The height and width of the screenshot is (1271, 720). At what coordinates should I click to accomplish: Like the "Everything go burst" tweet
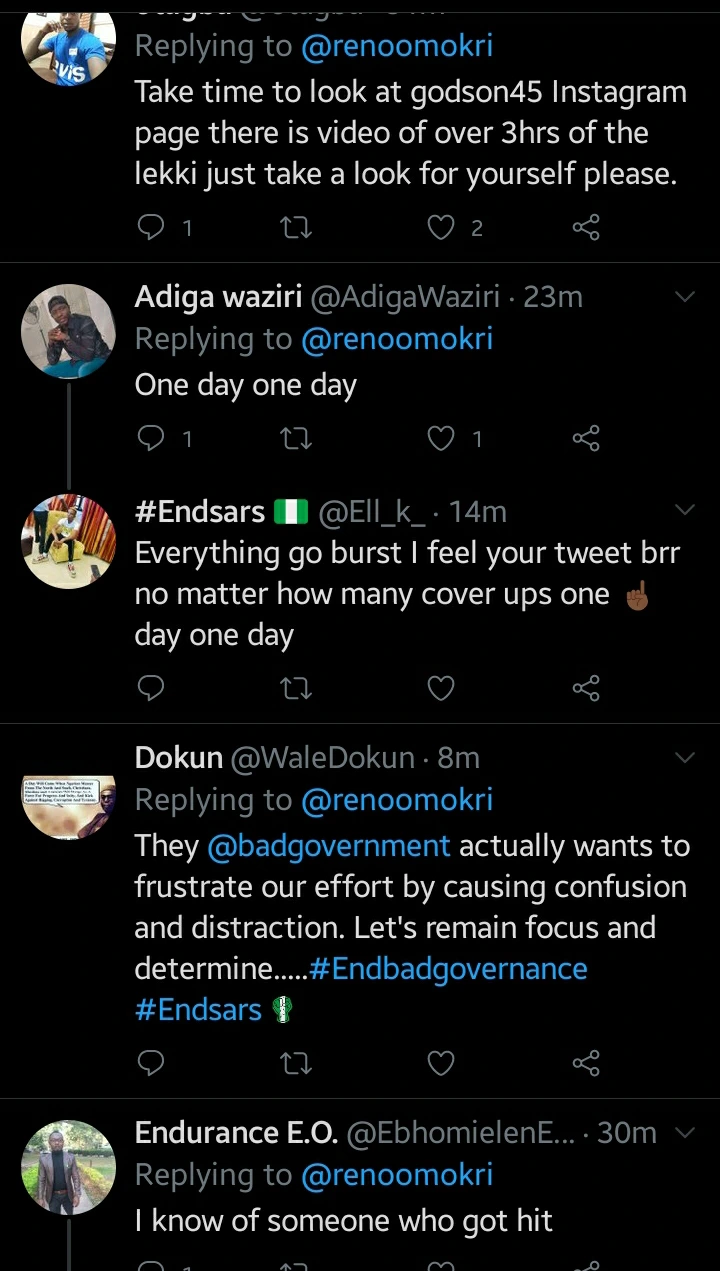[441, 688]
